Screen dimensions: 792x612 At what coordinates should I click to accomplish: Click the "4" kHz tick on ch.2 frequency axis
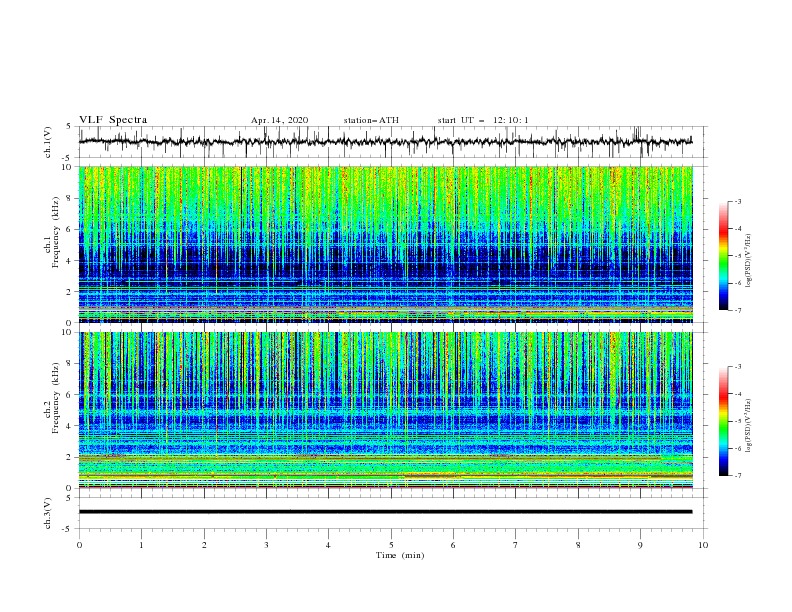(70, 426)
